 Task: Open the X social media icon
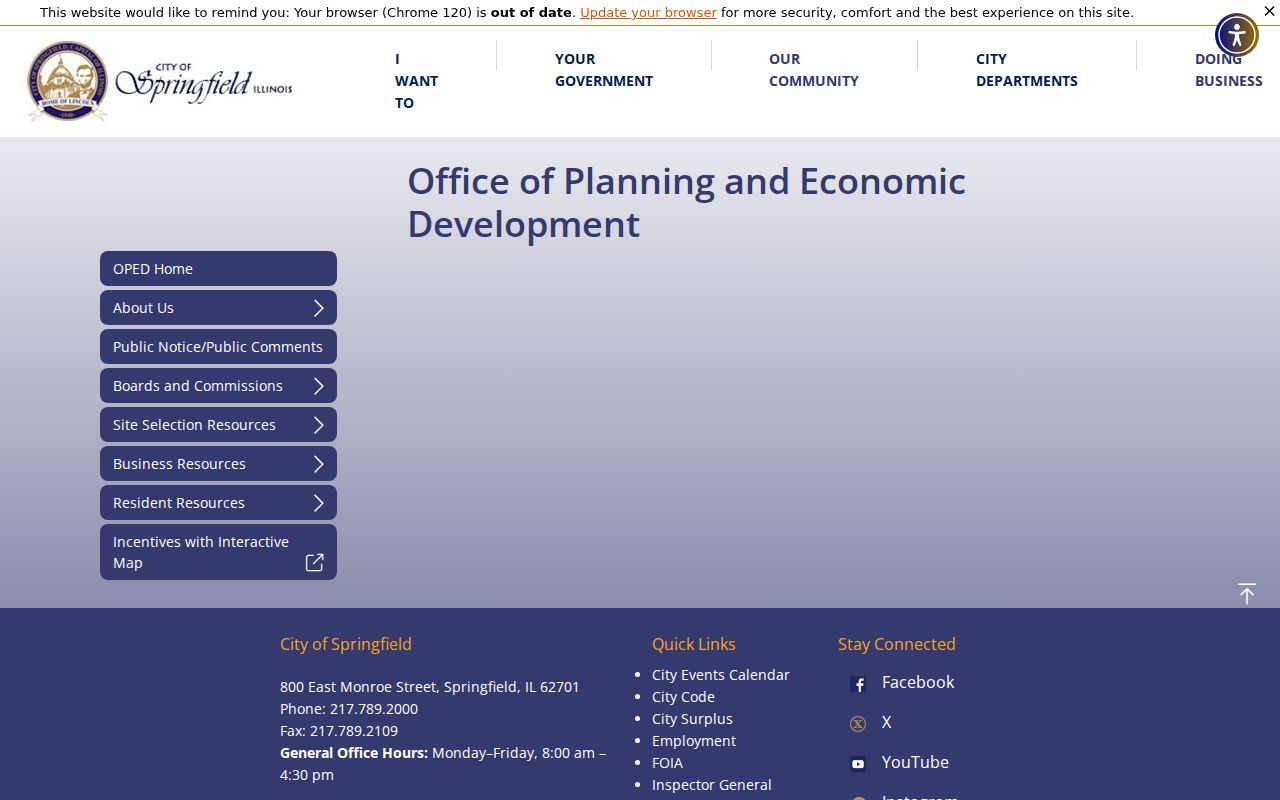[858, 724]
